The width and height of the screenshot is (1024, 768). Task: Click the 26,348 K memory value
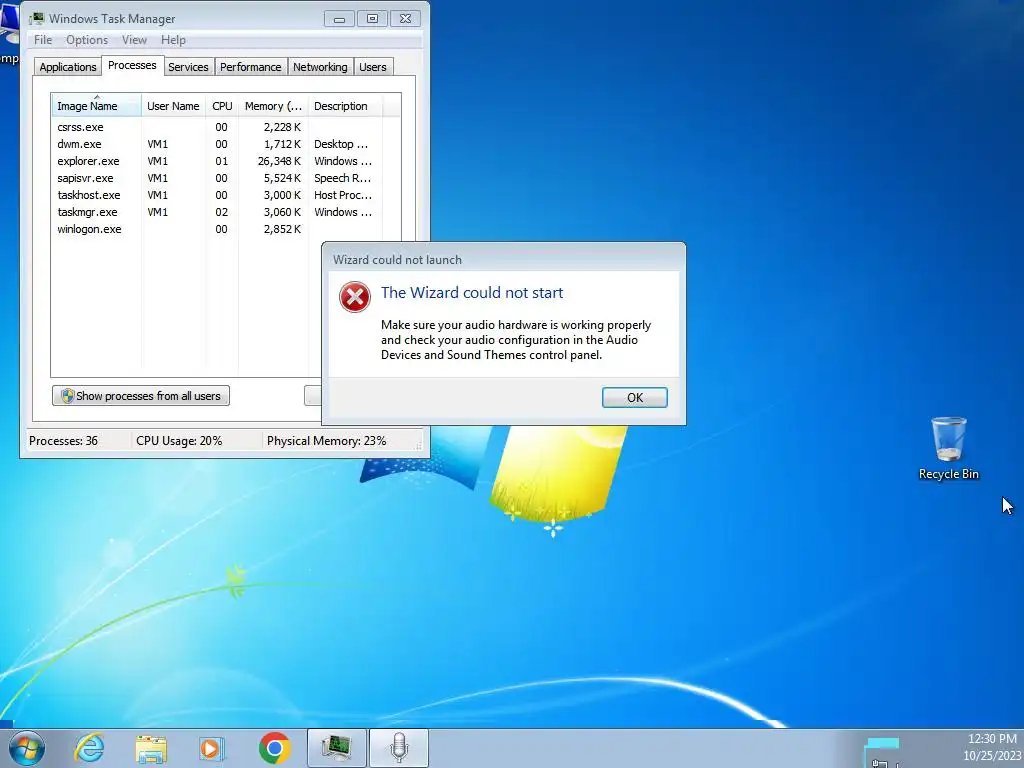coord(279,161)
